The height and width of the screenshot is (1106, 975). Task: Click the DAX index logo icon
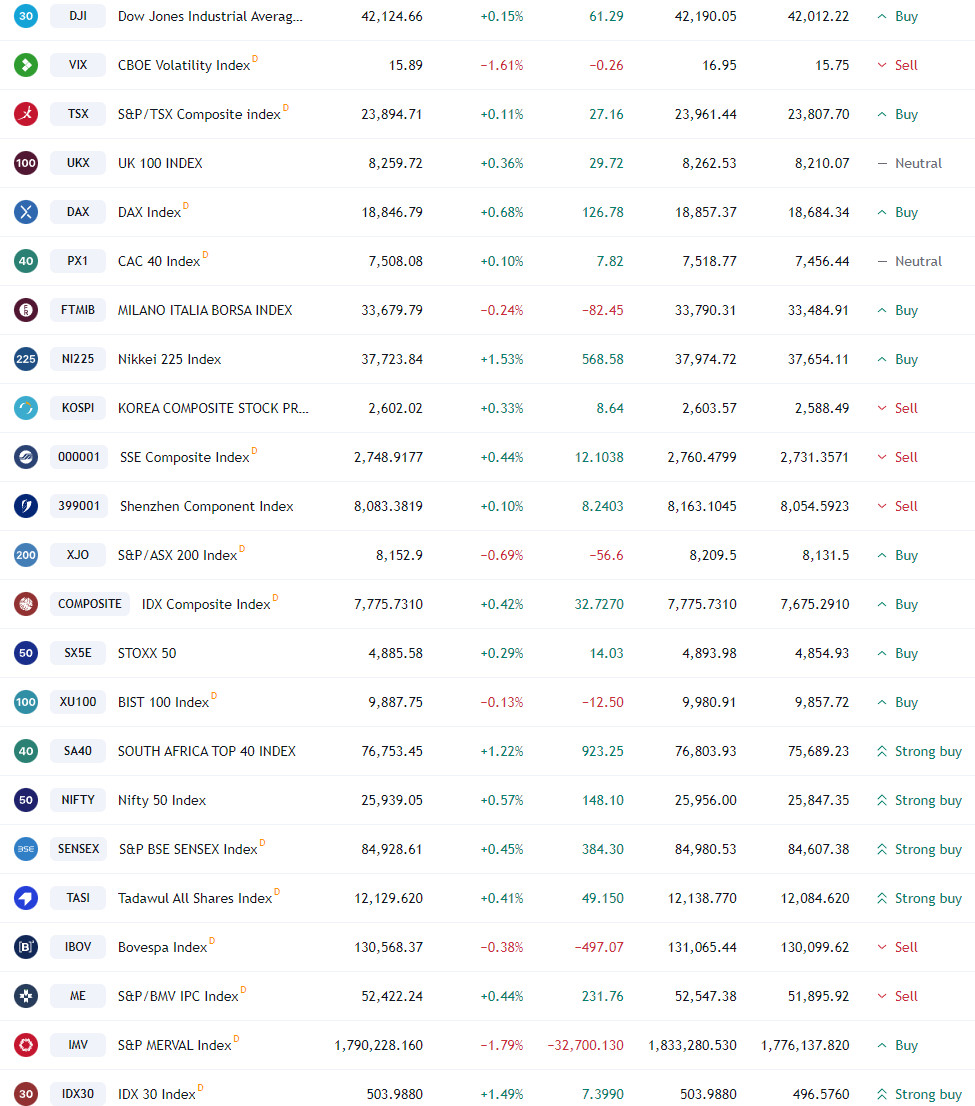click(x=25, y=212)
